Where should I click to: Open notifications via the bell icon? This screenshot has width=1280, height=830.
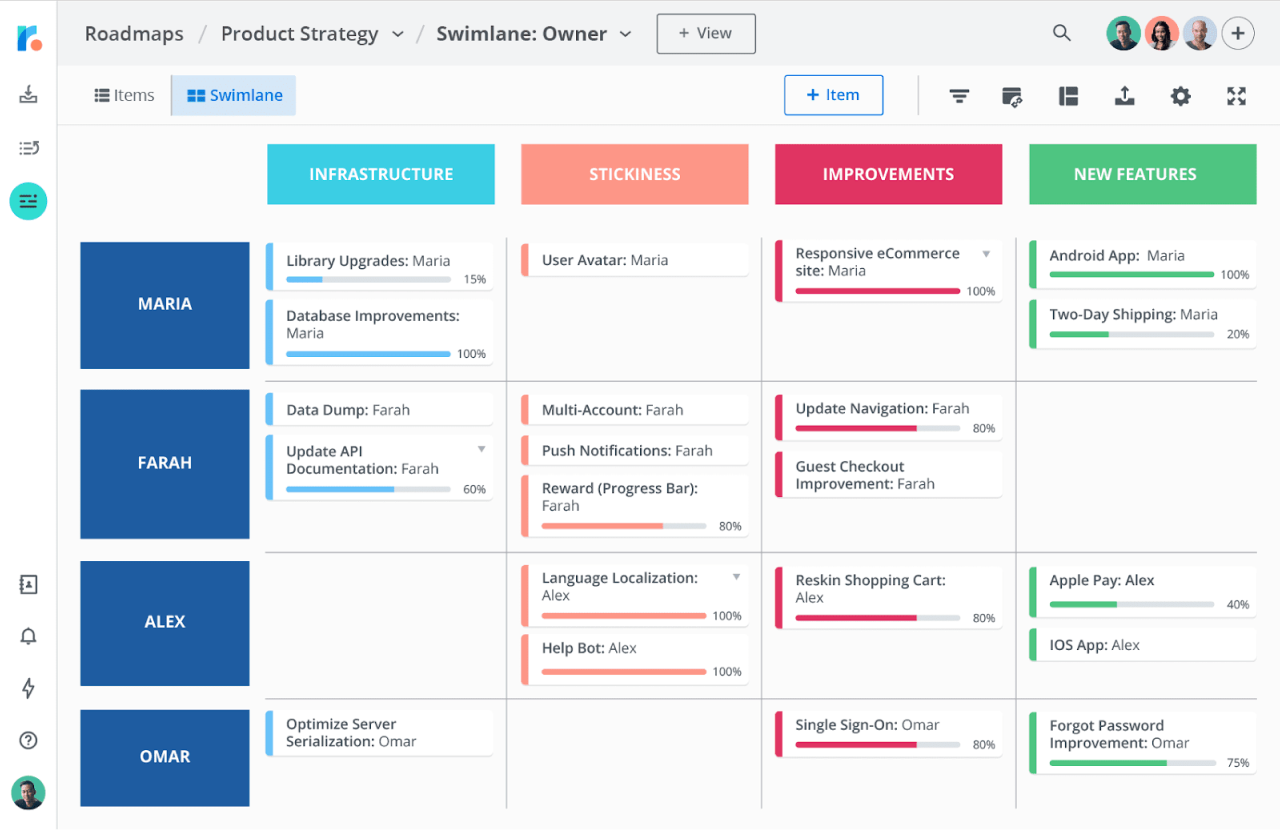pos(28,636)
